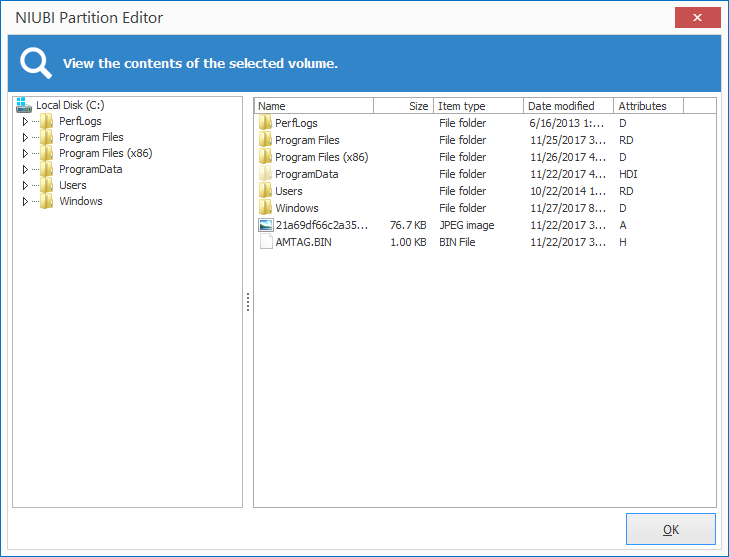Click the 76.7 KB size cell
729x557 pixels.
point(408,225)
